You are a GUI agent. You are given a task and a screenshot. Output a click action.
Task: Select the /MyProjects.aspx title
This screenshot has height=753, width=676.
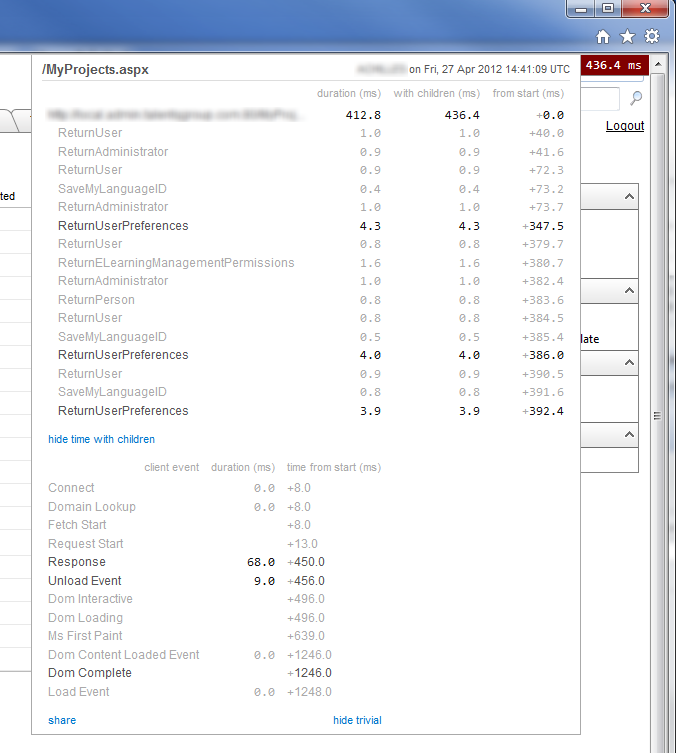95,70
